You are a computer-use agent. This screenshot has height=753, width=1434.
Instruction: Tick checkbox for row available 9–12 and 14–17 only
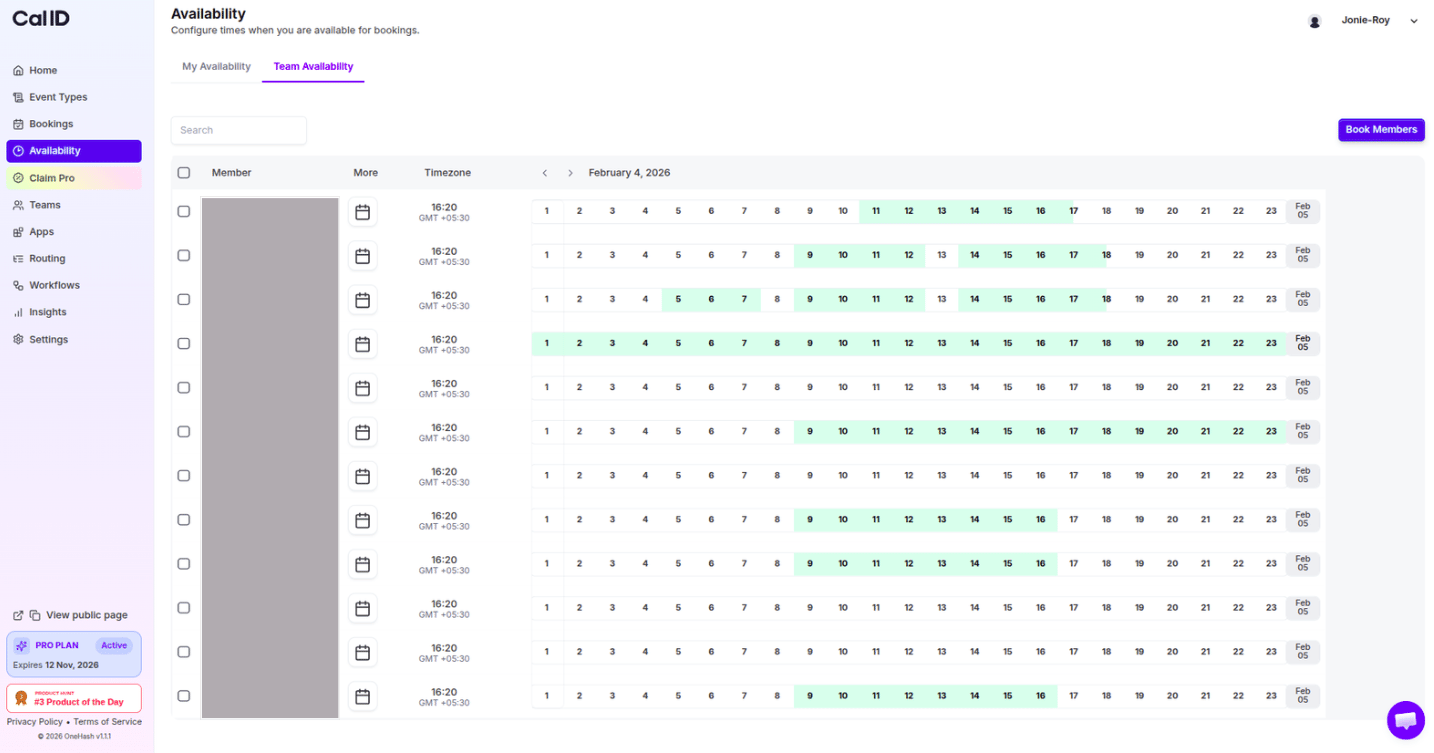pos(184,255)
